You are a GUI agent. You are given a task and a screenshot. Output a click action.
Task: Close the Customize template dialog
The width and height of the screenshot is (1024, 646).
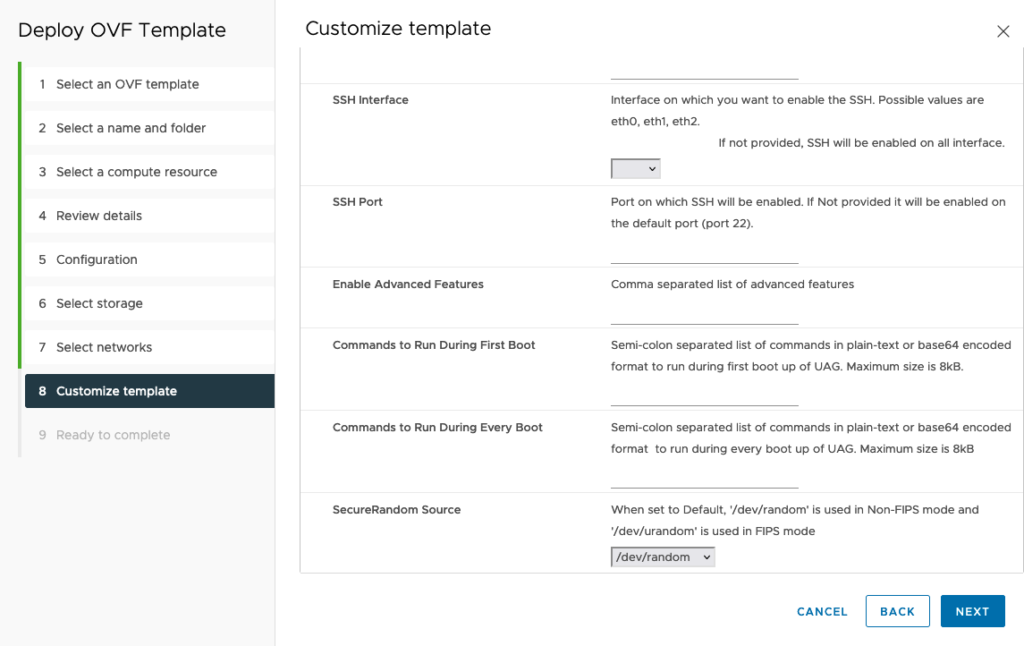point(1003,32)
